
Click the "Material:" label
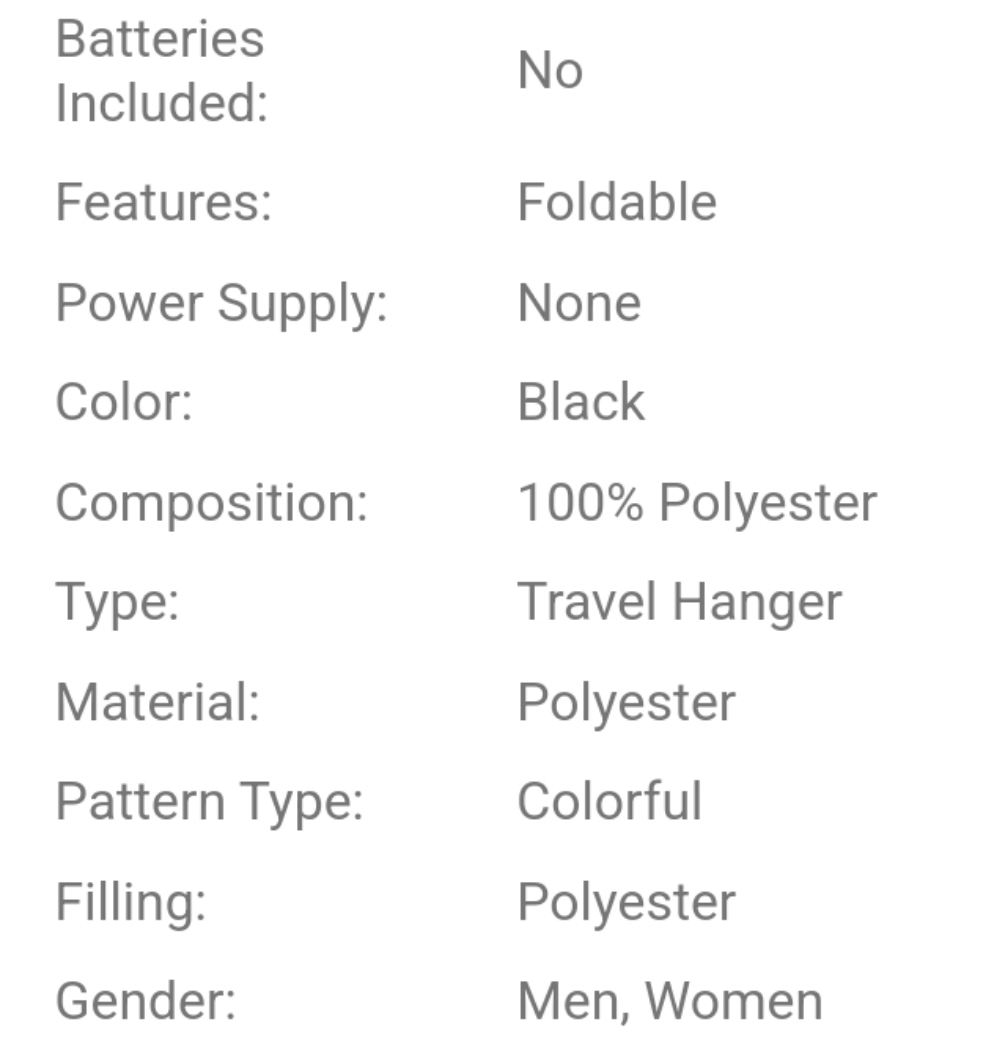click(x=157, y=702)
